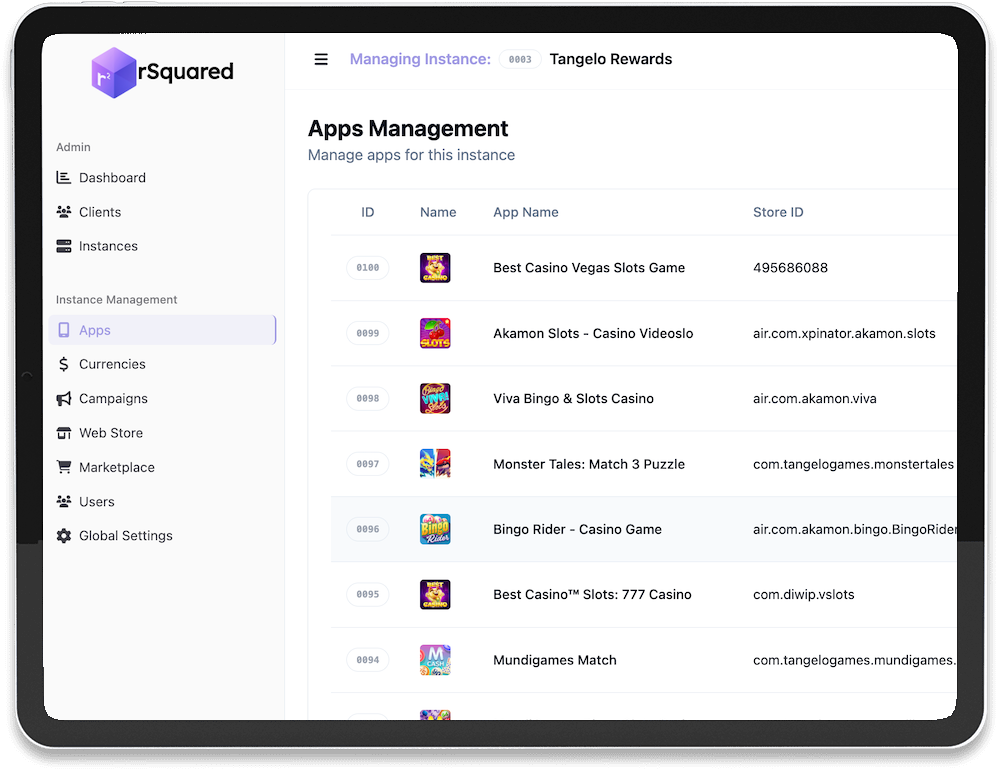Image resolution: width=1000 pixels, height=770 pixels.
Task: Select the Campaigns megaphone icon
Action: [x=62, y=398]
